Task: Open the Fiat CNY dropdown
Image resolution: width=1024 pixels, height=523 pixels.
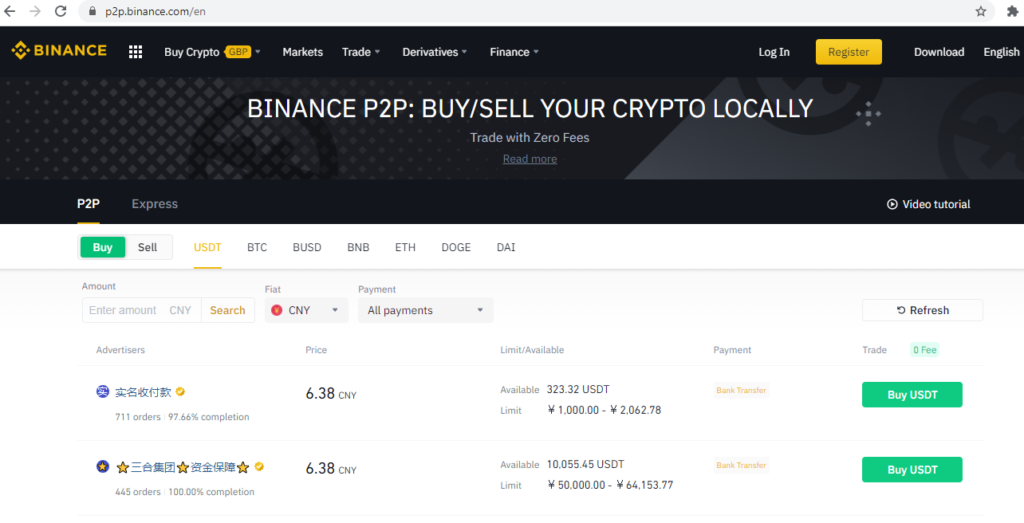Action: coord(306,310)
